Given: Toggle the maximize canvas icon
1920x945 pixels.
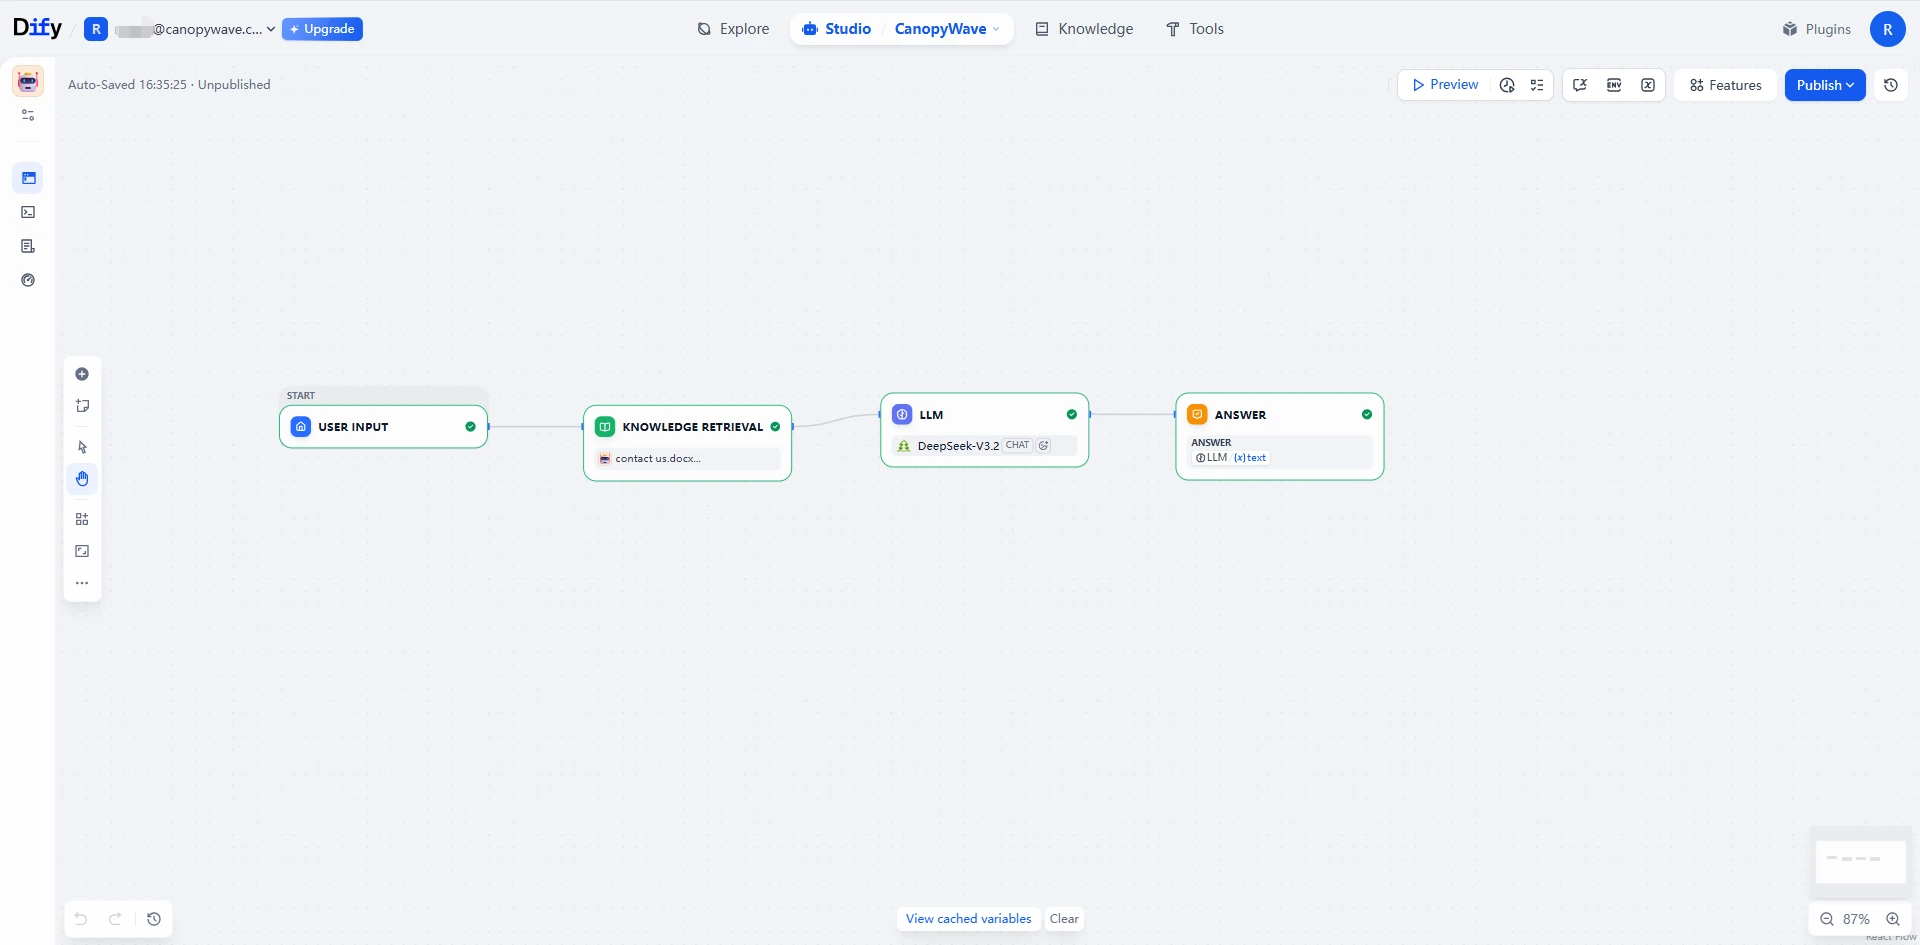Looking at the screenshot, I should [x=82, y=551].
